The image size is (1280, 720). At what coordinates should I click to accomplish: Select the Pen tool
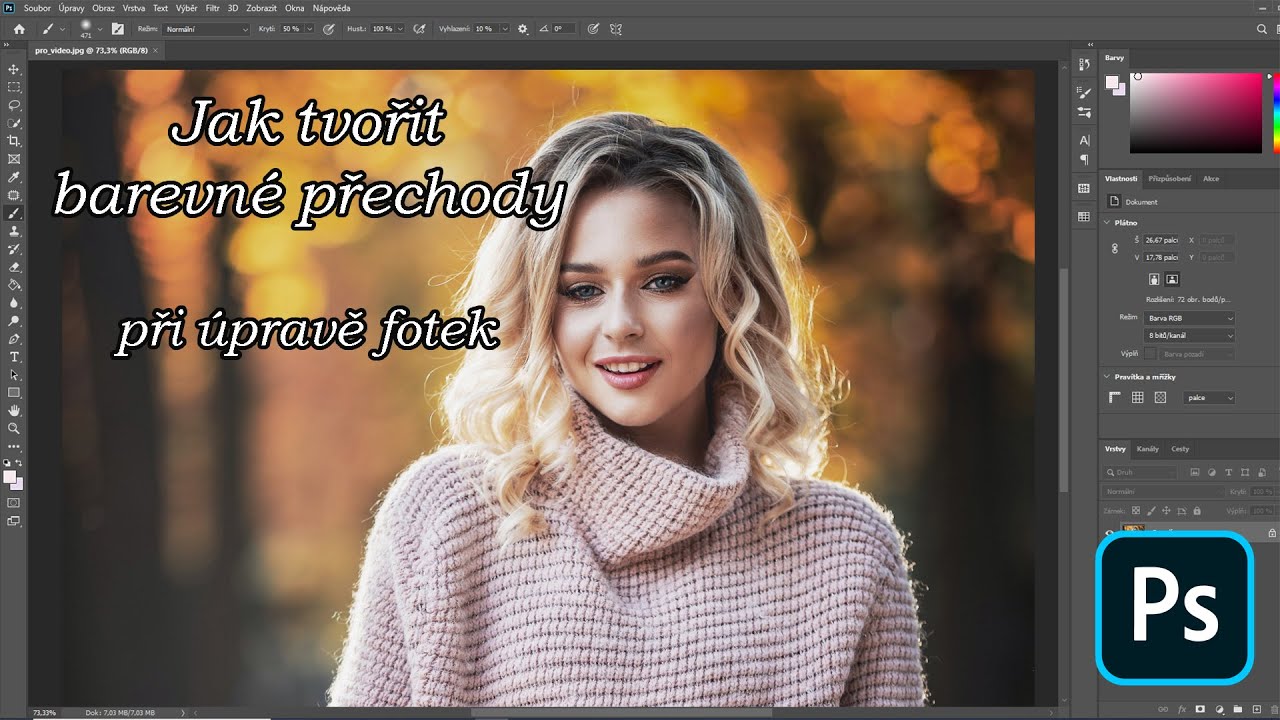tap(14, 339)
